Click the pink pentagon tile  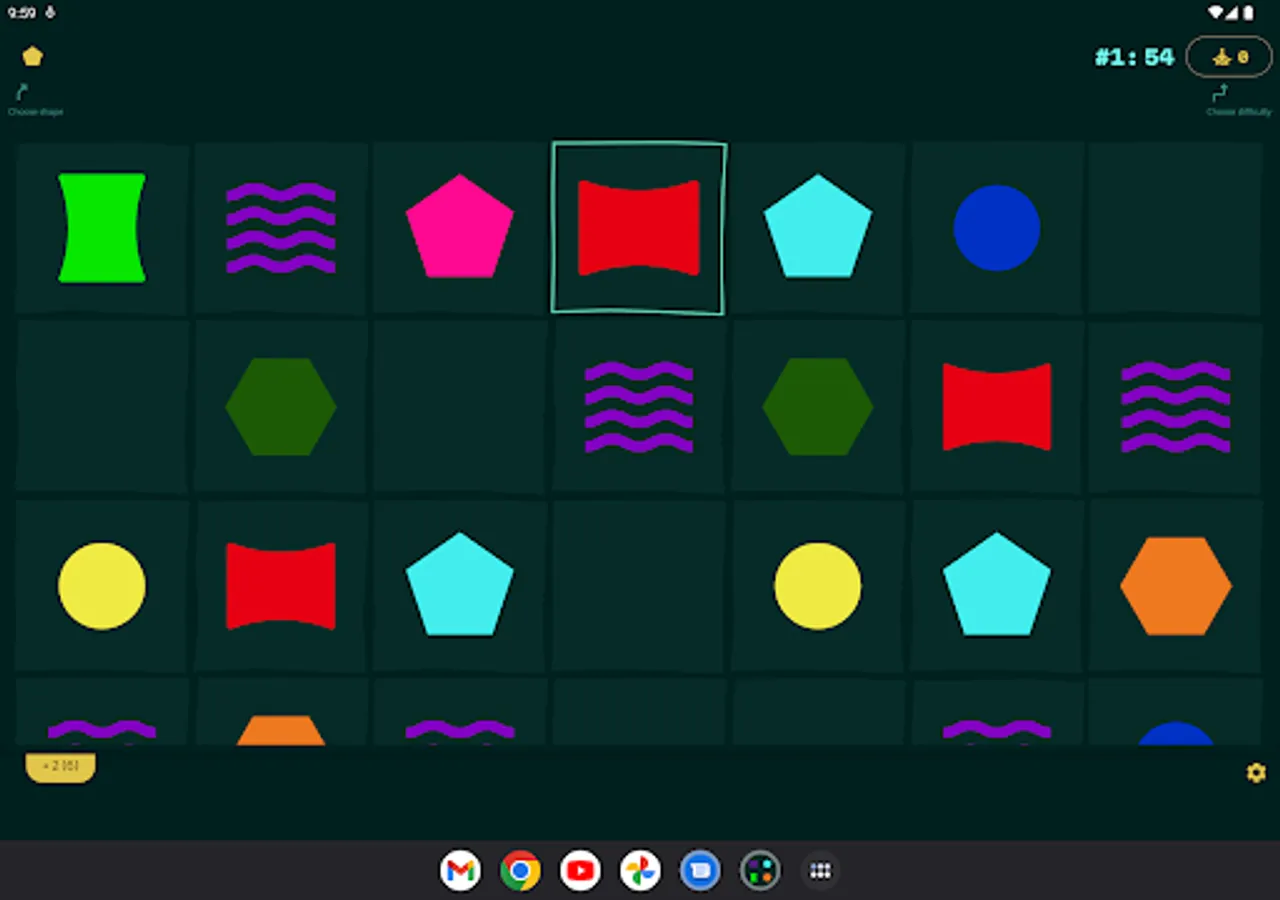pyautogui.click(x=459, y=227)
